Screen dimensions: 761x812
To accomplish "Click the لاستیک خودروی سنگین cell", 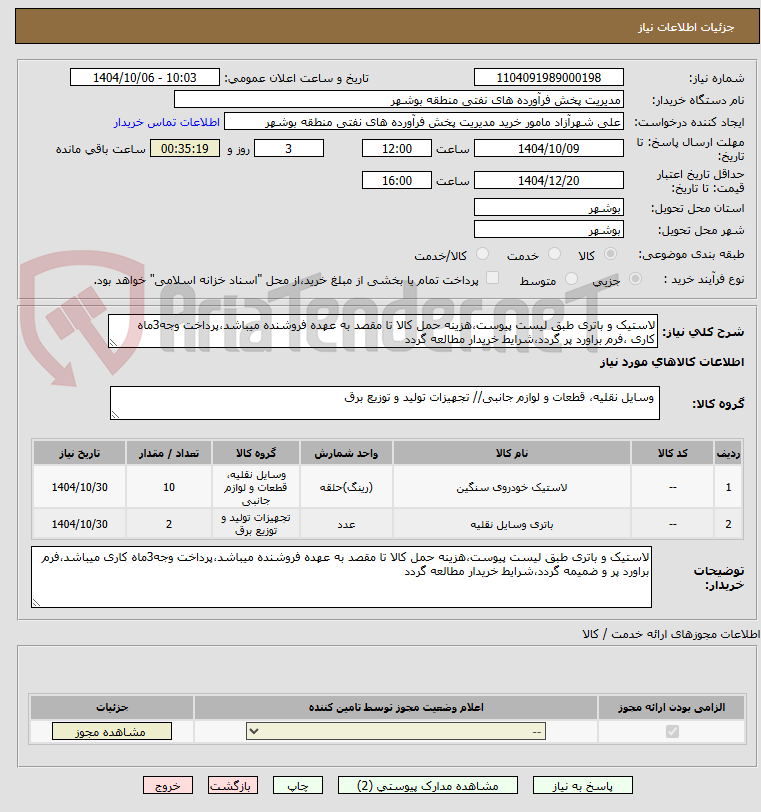I will click(x=511, y=487).
